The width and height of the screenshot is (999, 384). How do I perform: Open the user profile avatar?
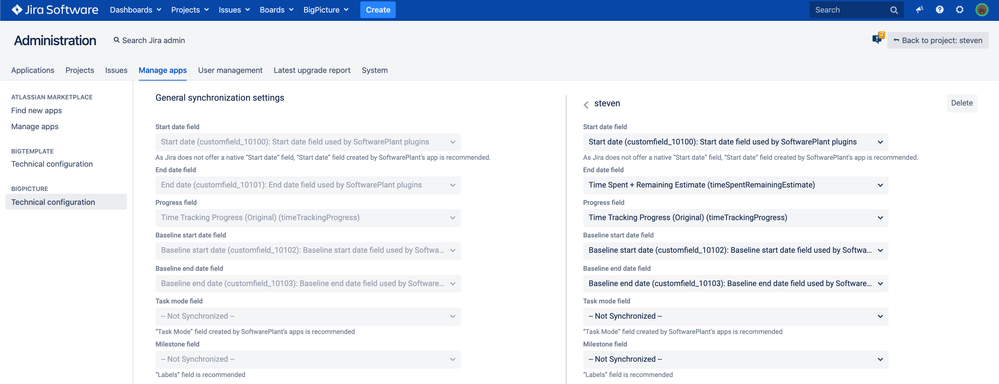tap(981, 10)
